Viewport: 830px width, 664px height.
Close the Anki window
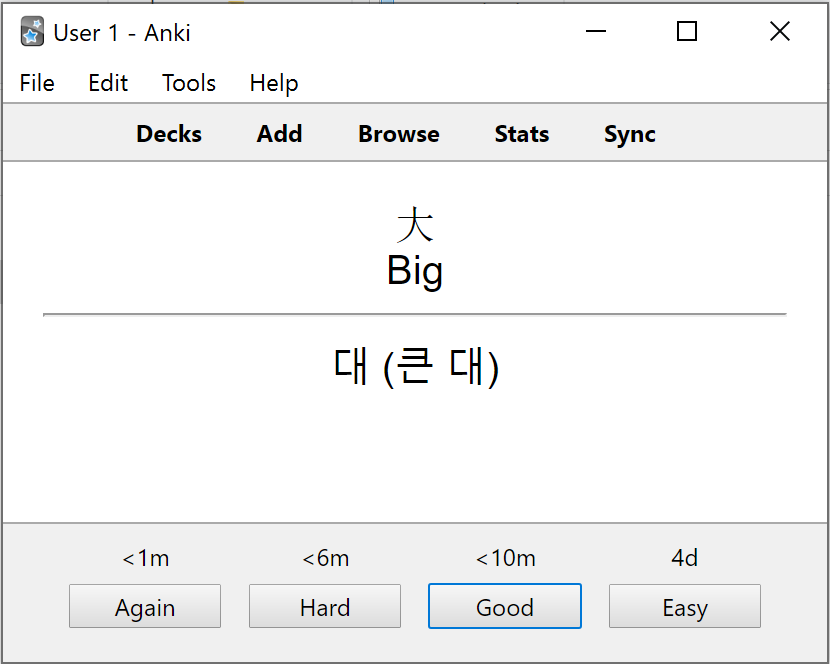pos(780,31)
